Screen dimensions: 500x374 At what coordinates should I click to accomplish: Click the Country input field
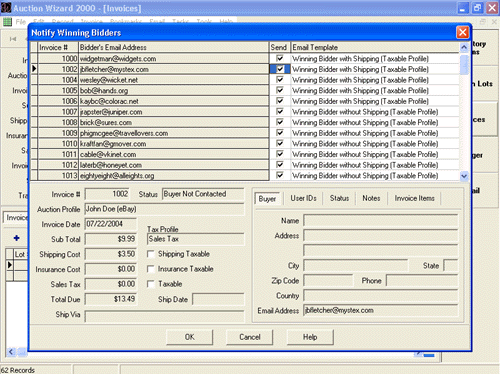[x=381, y=296]
